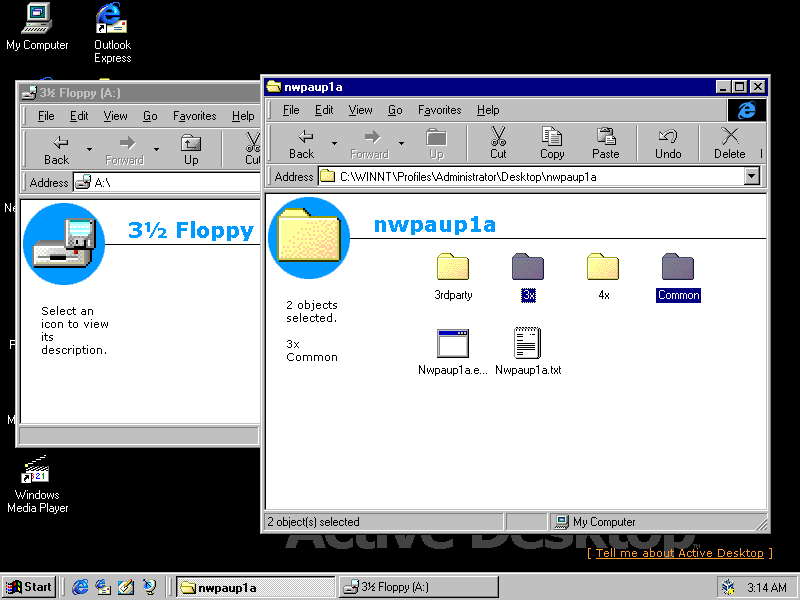Open the Favorites menu in Floppy window
800x600 pixels.
tap(194, 116)
